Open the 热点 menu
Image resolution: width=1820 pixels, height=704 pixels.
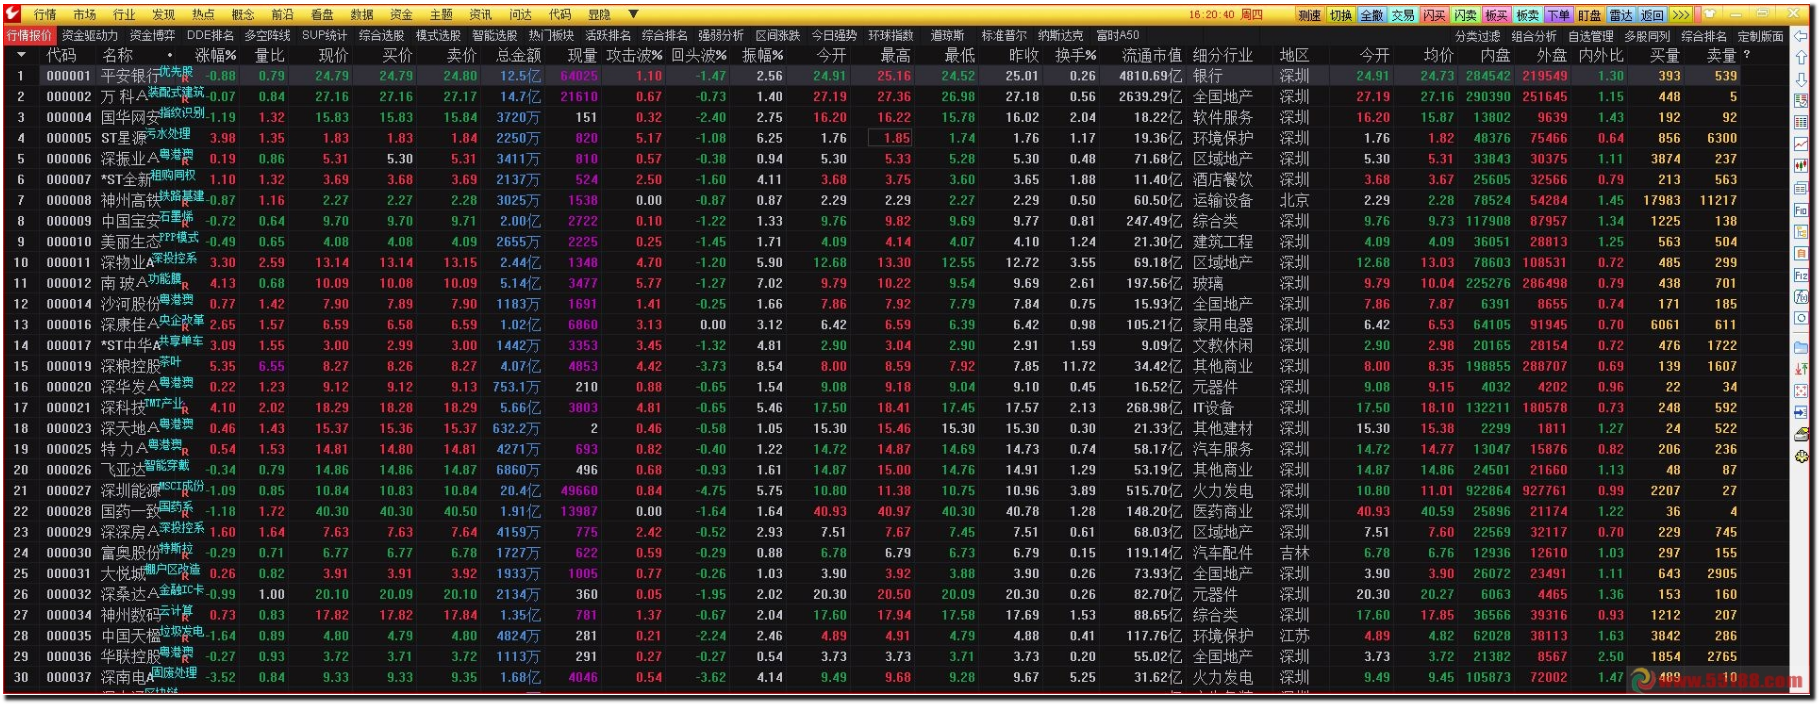pos(203,14)
